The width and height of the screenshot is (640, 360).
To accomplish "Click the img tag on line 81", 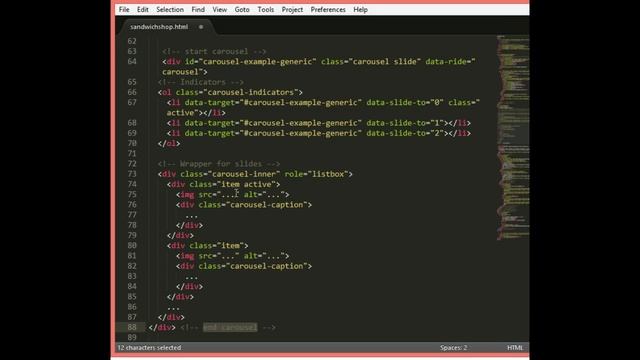I will pos(233,256).
